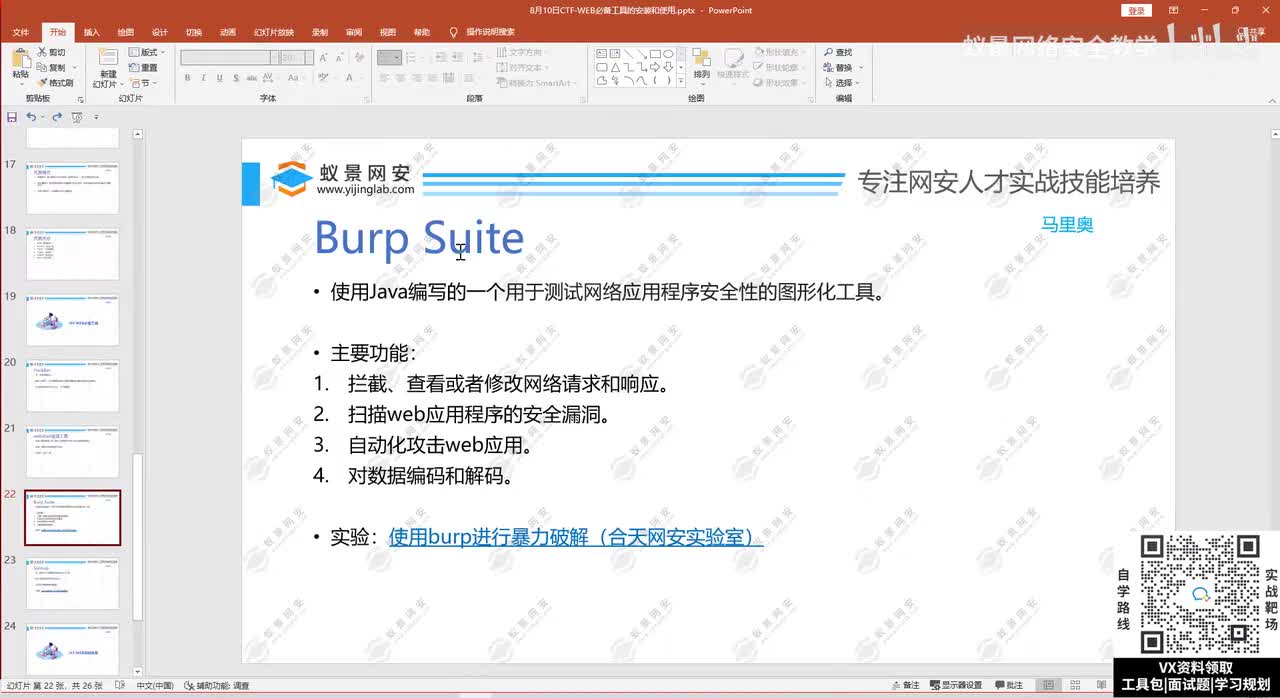Open the Replace (替换) dropdown arrow
The height and width of the screenshot is (698, 1280).
pos(861,68)
